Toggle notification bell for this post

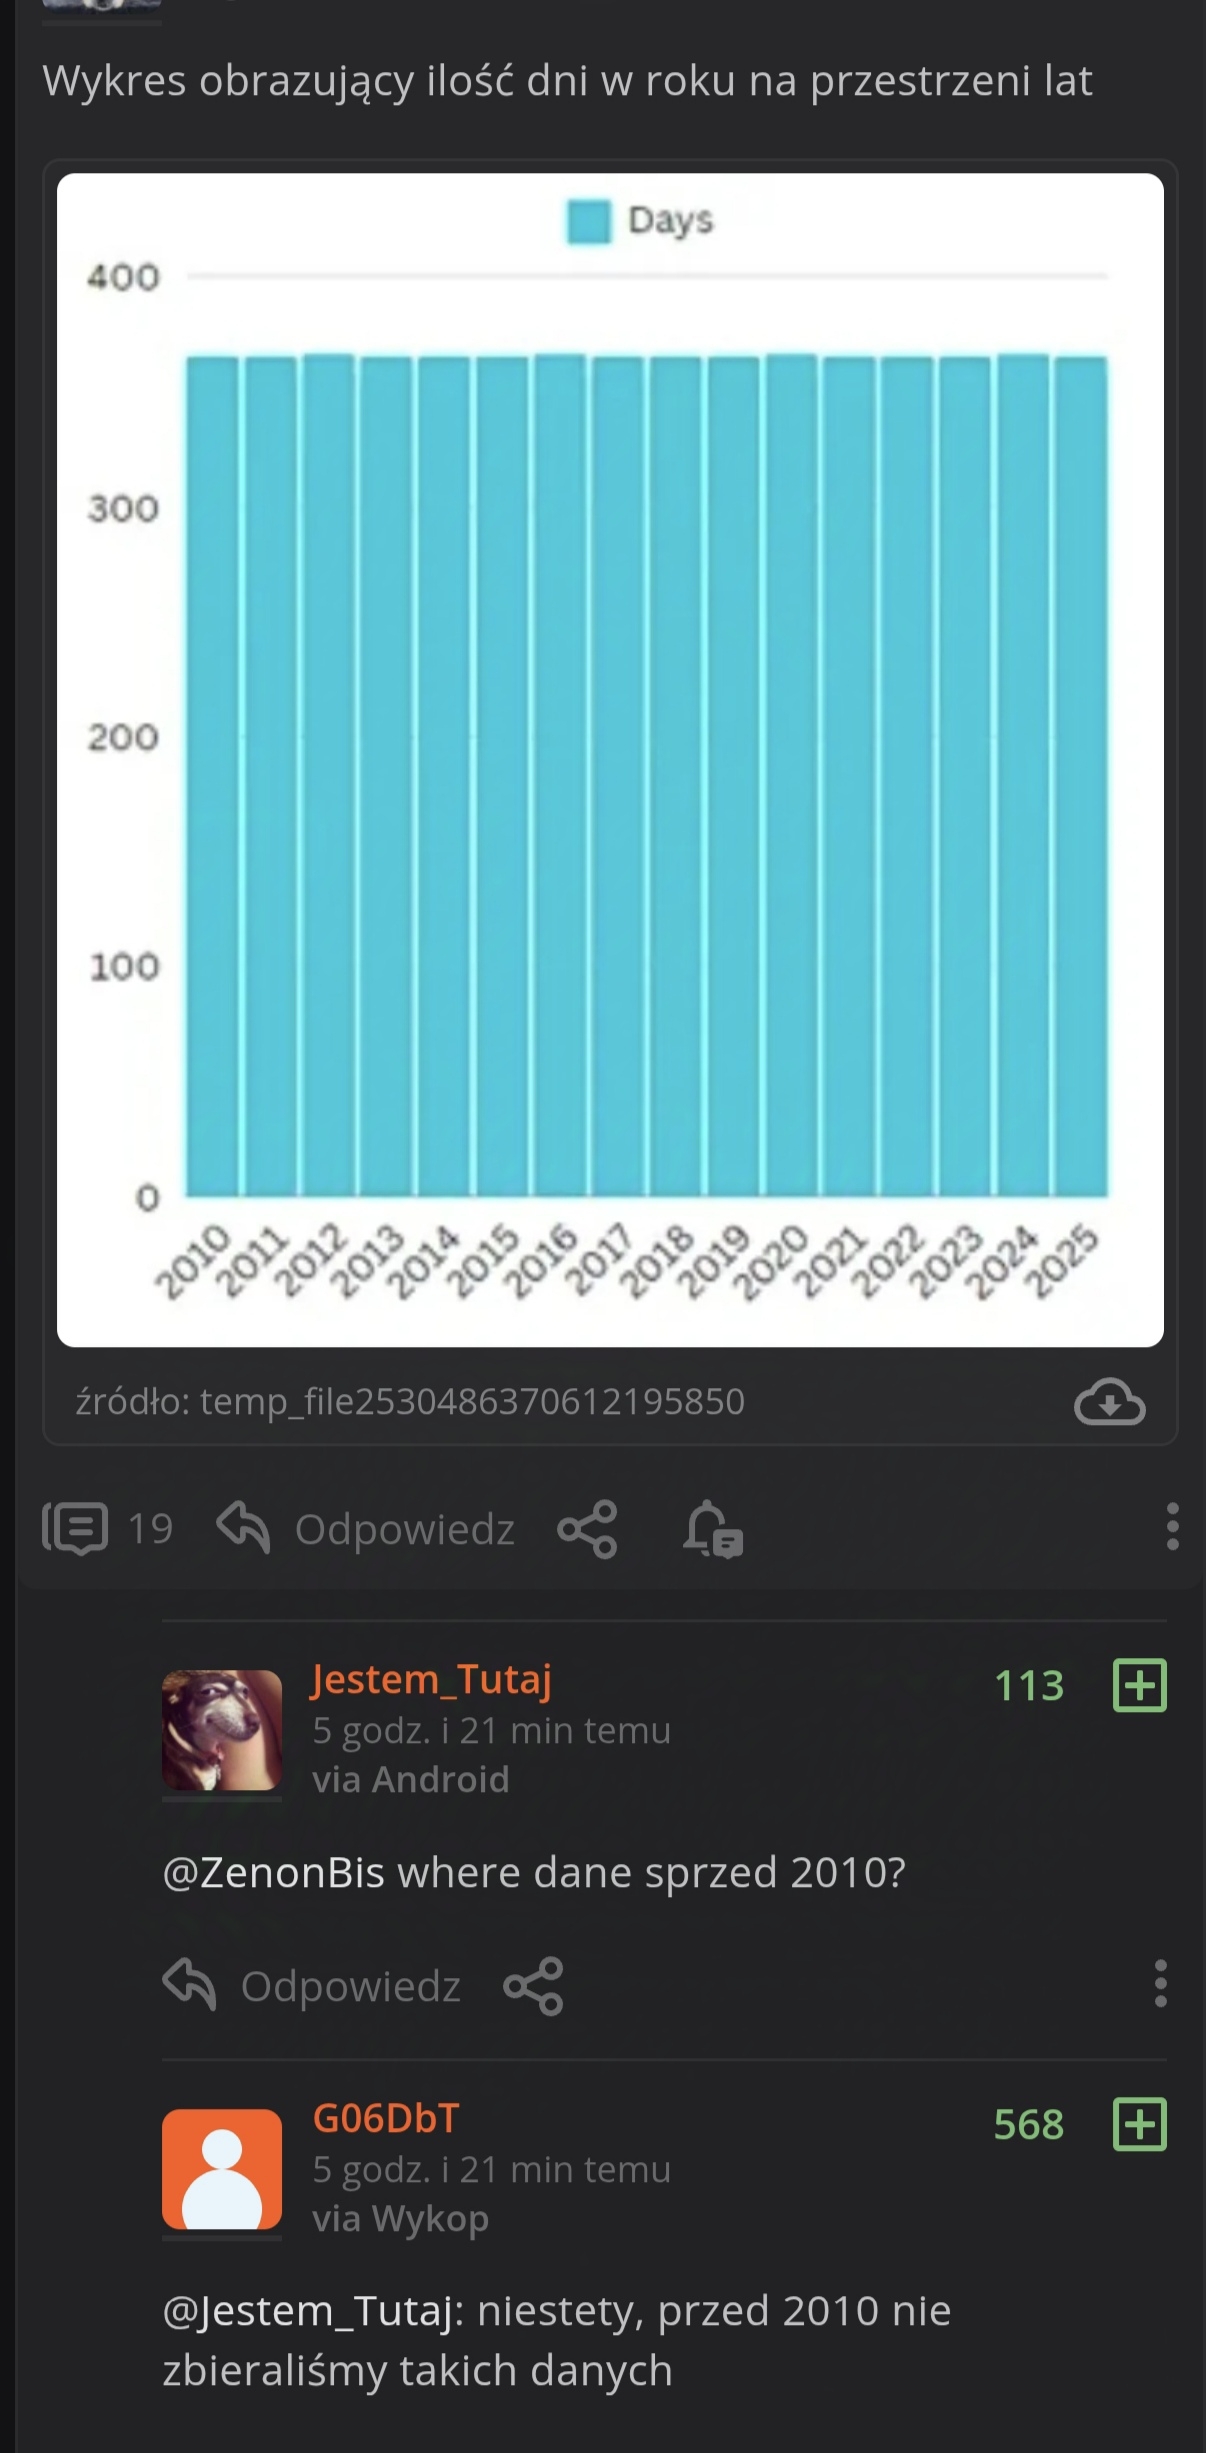point(712,1530)
